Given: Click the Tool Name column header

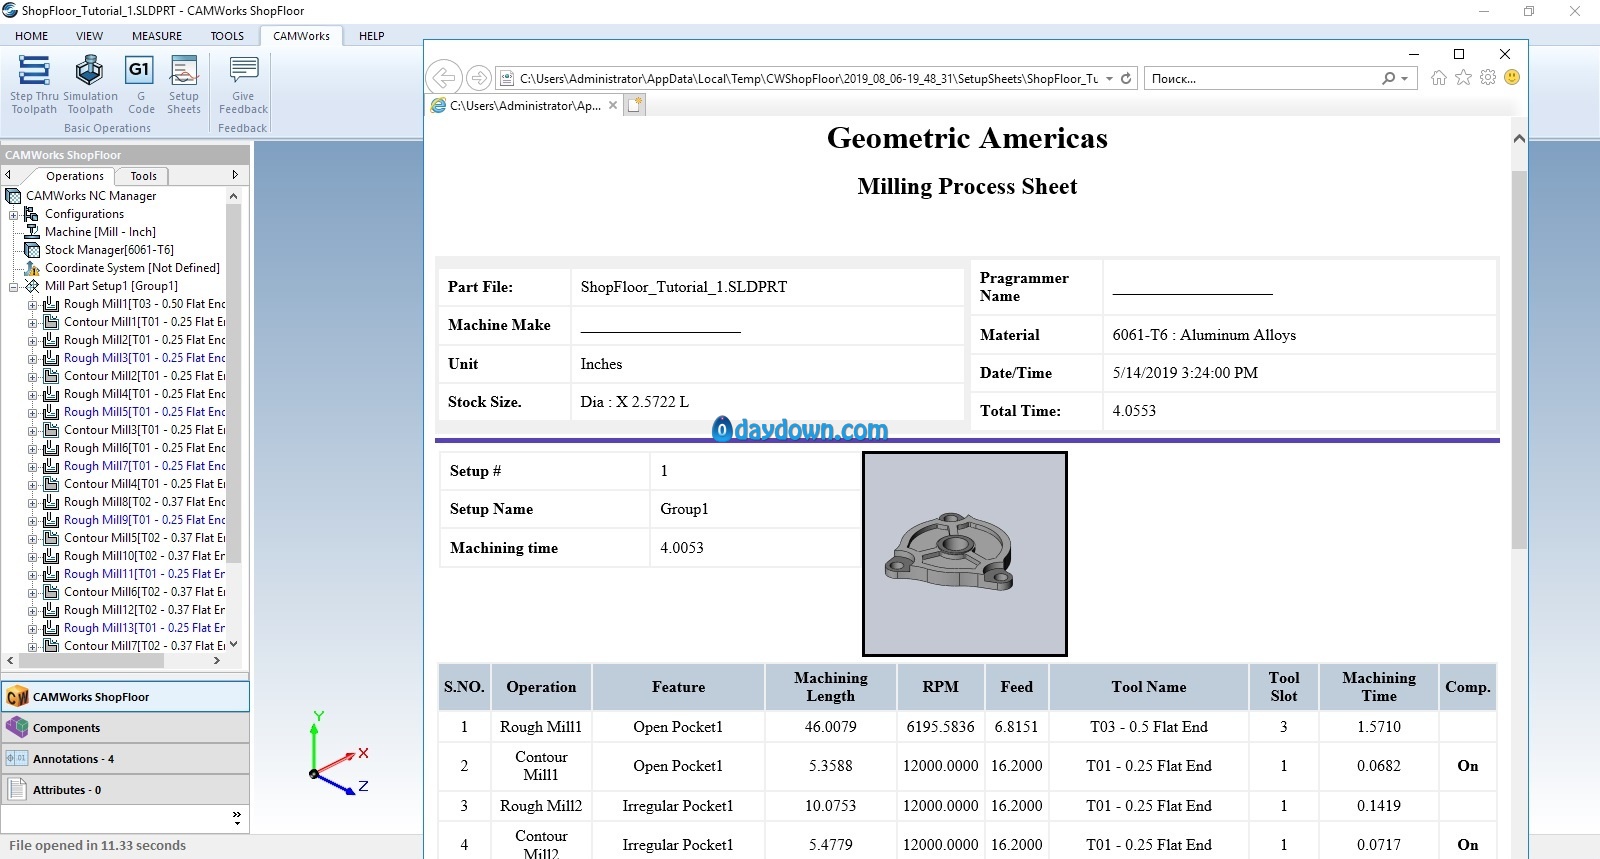Looking at the screenshot, I should tap(1148, 687).
